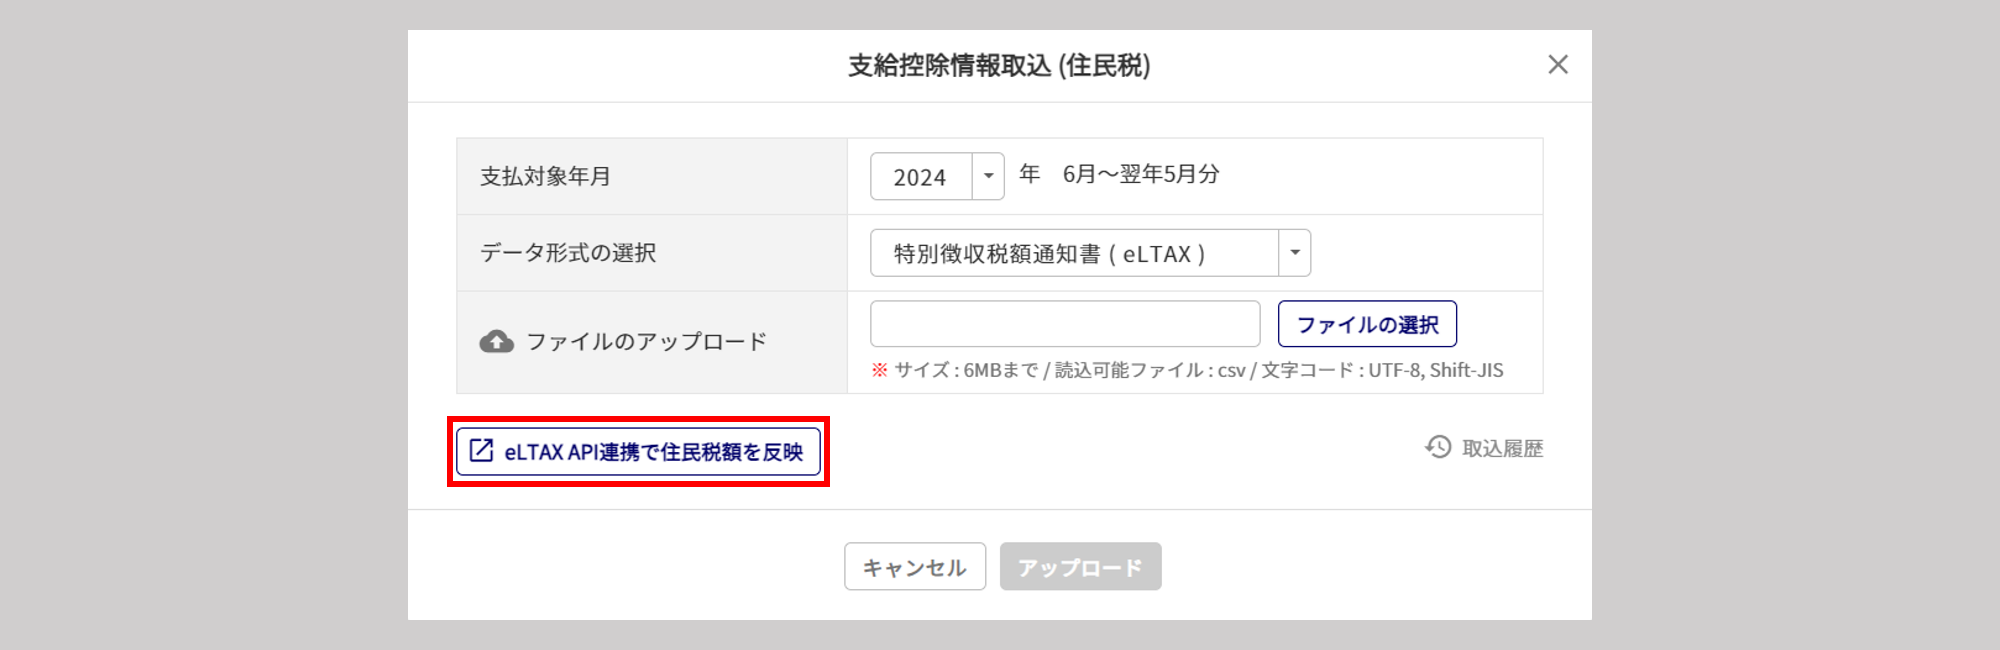
Task: Click the キャンセル button
Action: 915,567
